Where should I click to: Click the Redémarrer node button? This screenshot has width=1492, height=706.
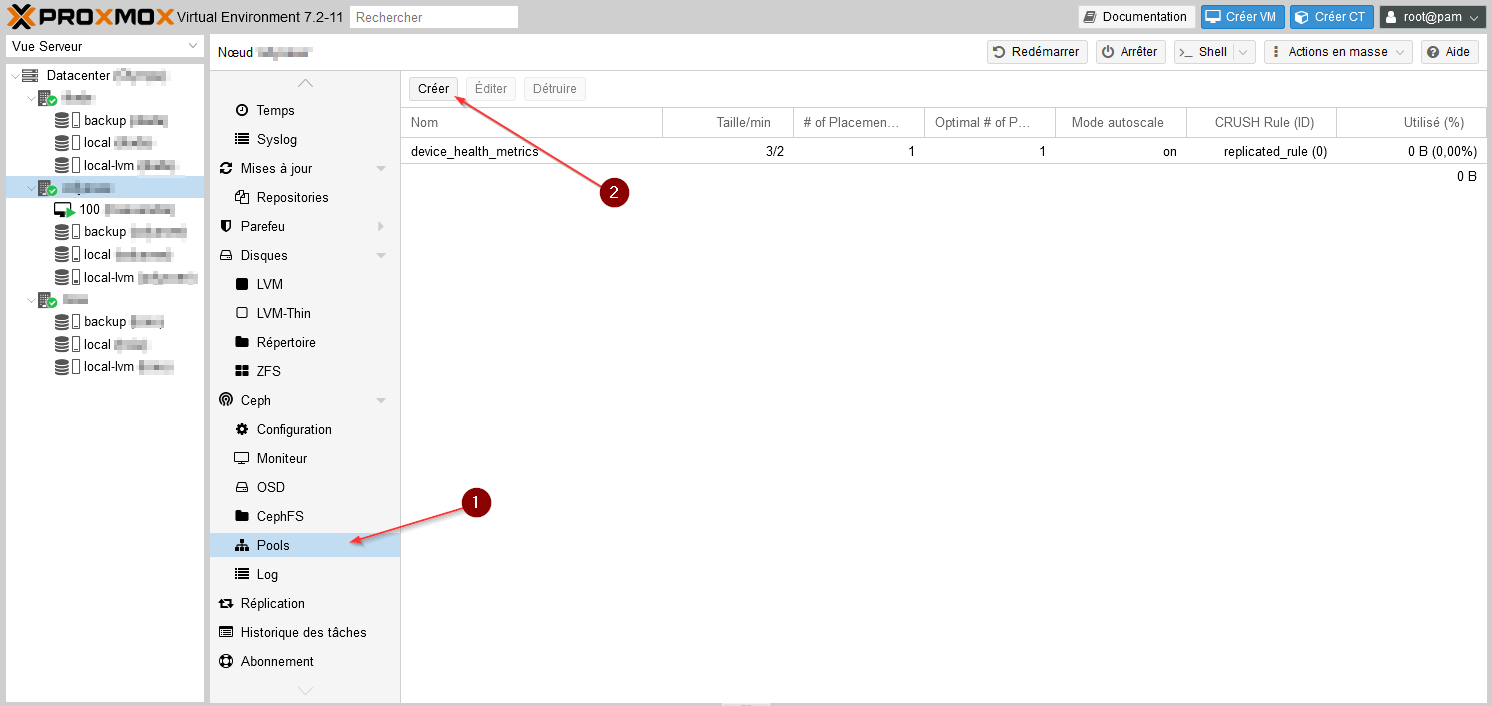pyautogui.click(x=1036, y=52)
